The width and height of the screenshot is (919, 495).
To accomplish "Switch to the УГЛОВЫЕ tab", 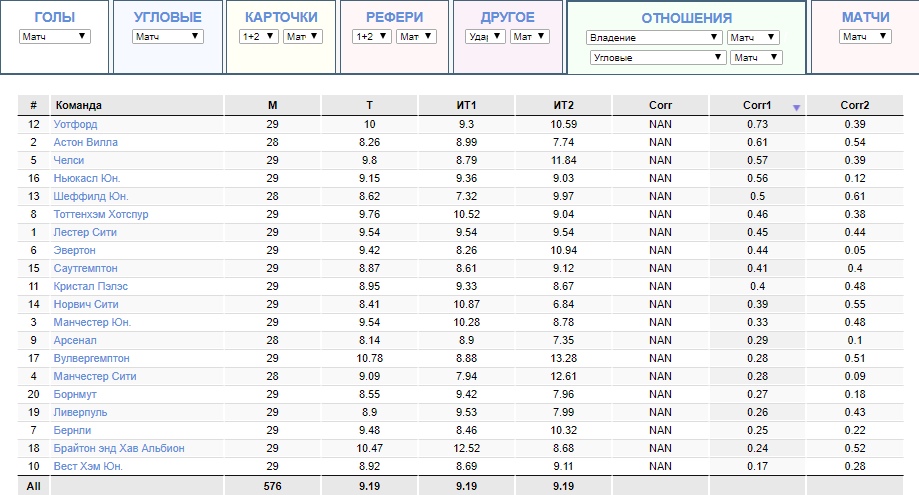I will click(x=167, y=18).
